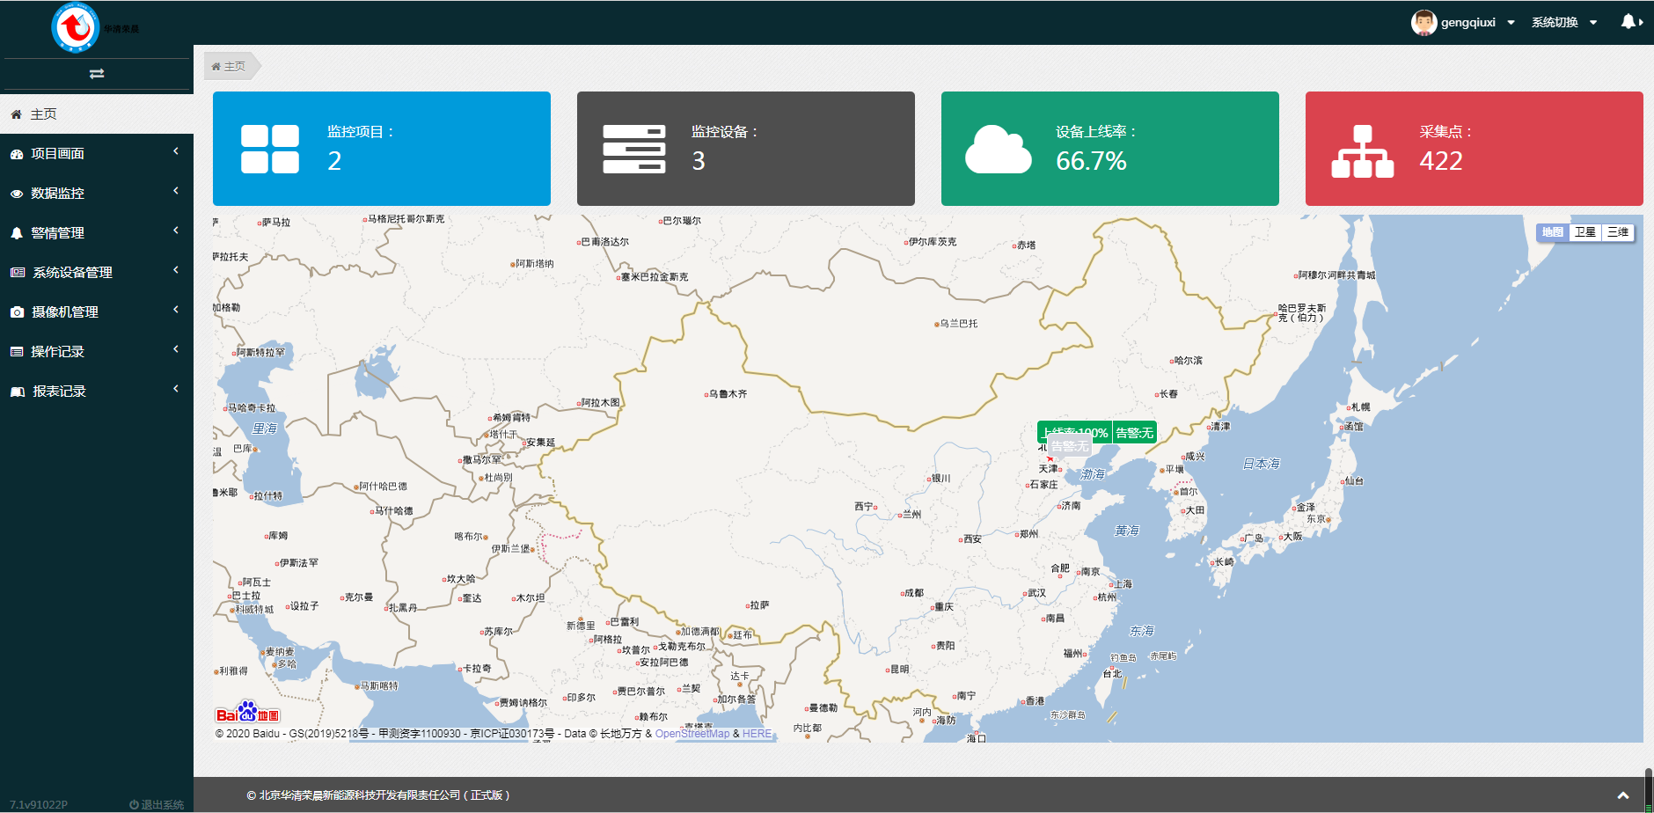Click the server icon on the 监控设备 card
The width and height of the screenshot is (1654, 813).
click(x=634, y=149)
